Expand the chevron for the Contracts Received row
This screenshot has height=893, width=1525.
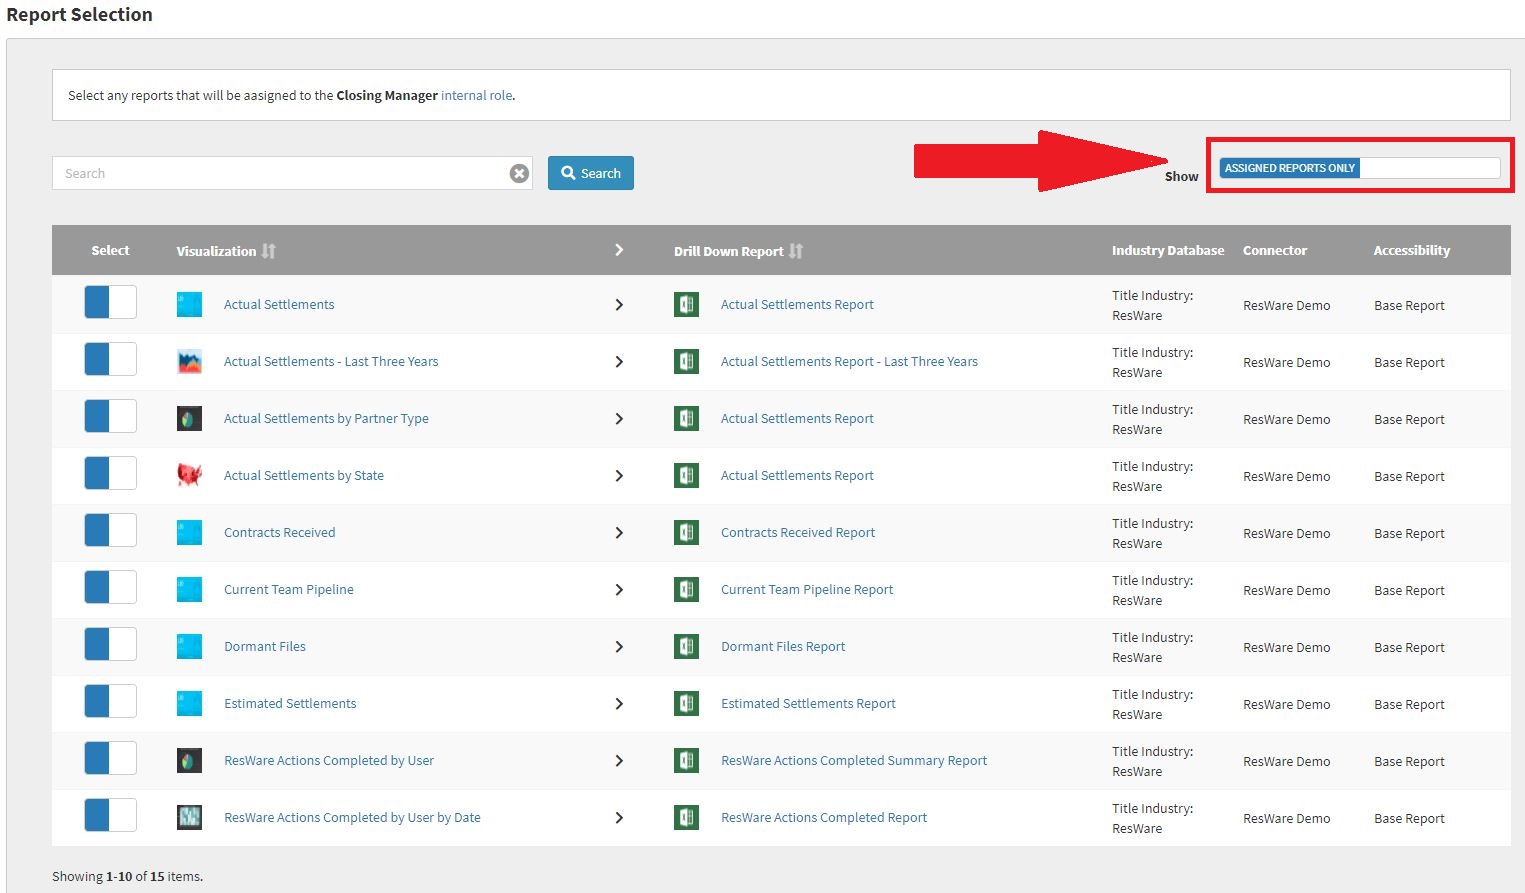pos(619,533)
